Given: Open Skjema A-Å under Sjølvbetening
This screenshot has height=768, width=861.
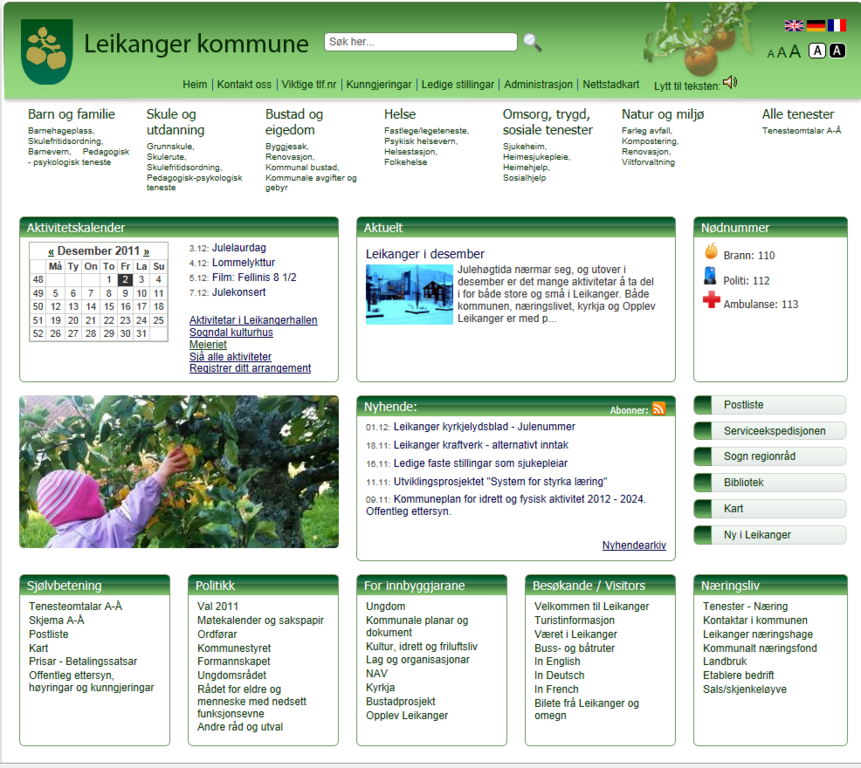Looking at the screenshot, I should point(57,620).
